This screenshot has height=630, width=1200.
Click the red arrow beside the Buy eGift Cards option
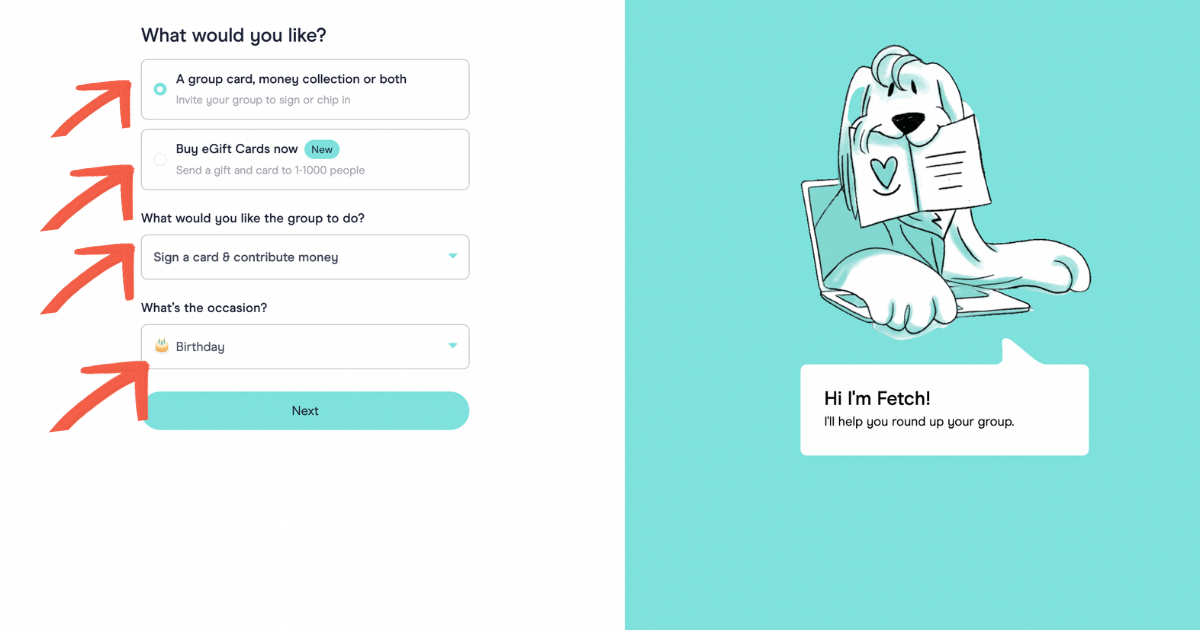point(95,190)
